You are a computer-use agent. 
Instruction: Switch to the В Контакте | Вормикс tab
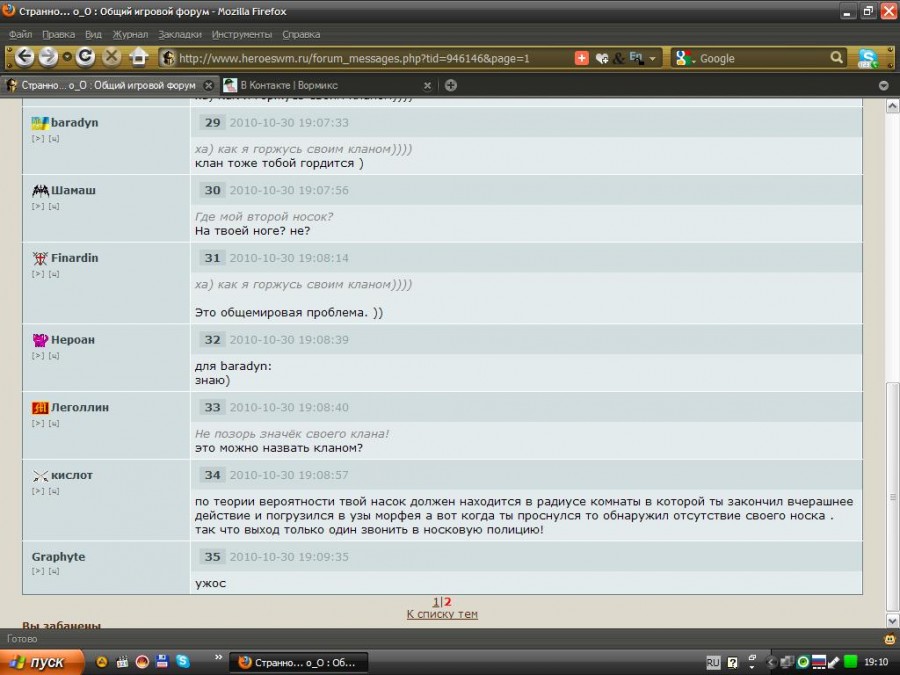point(327,86)
